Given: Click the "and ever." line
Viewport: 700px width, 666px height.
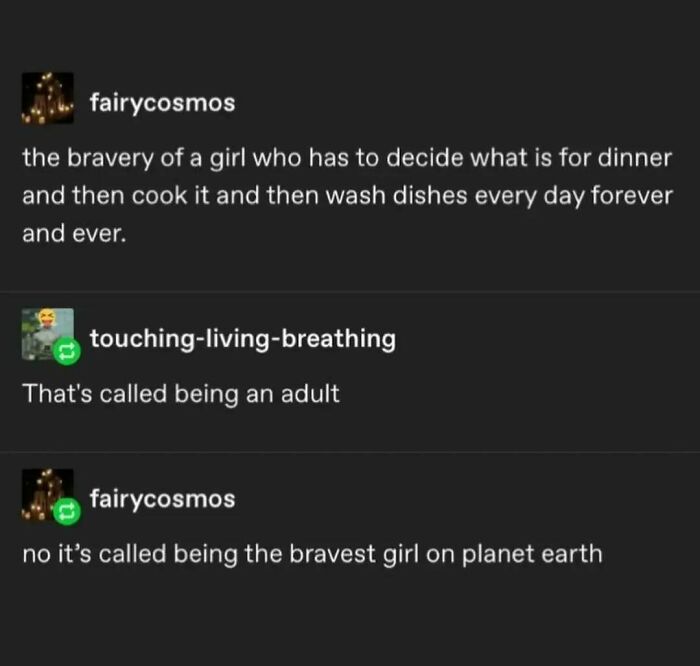Looking at the screenshot, I should point(75,234).
